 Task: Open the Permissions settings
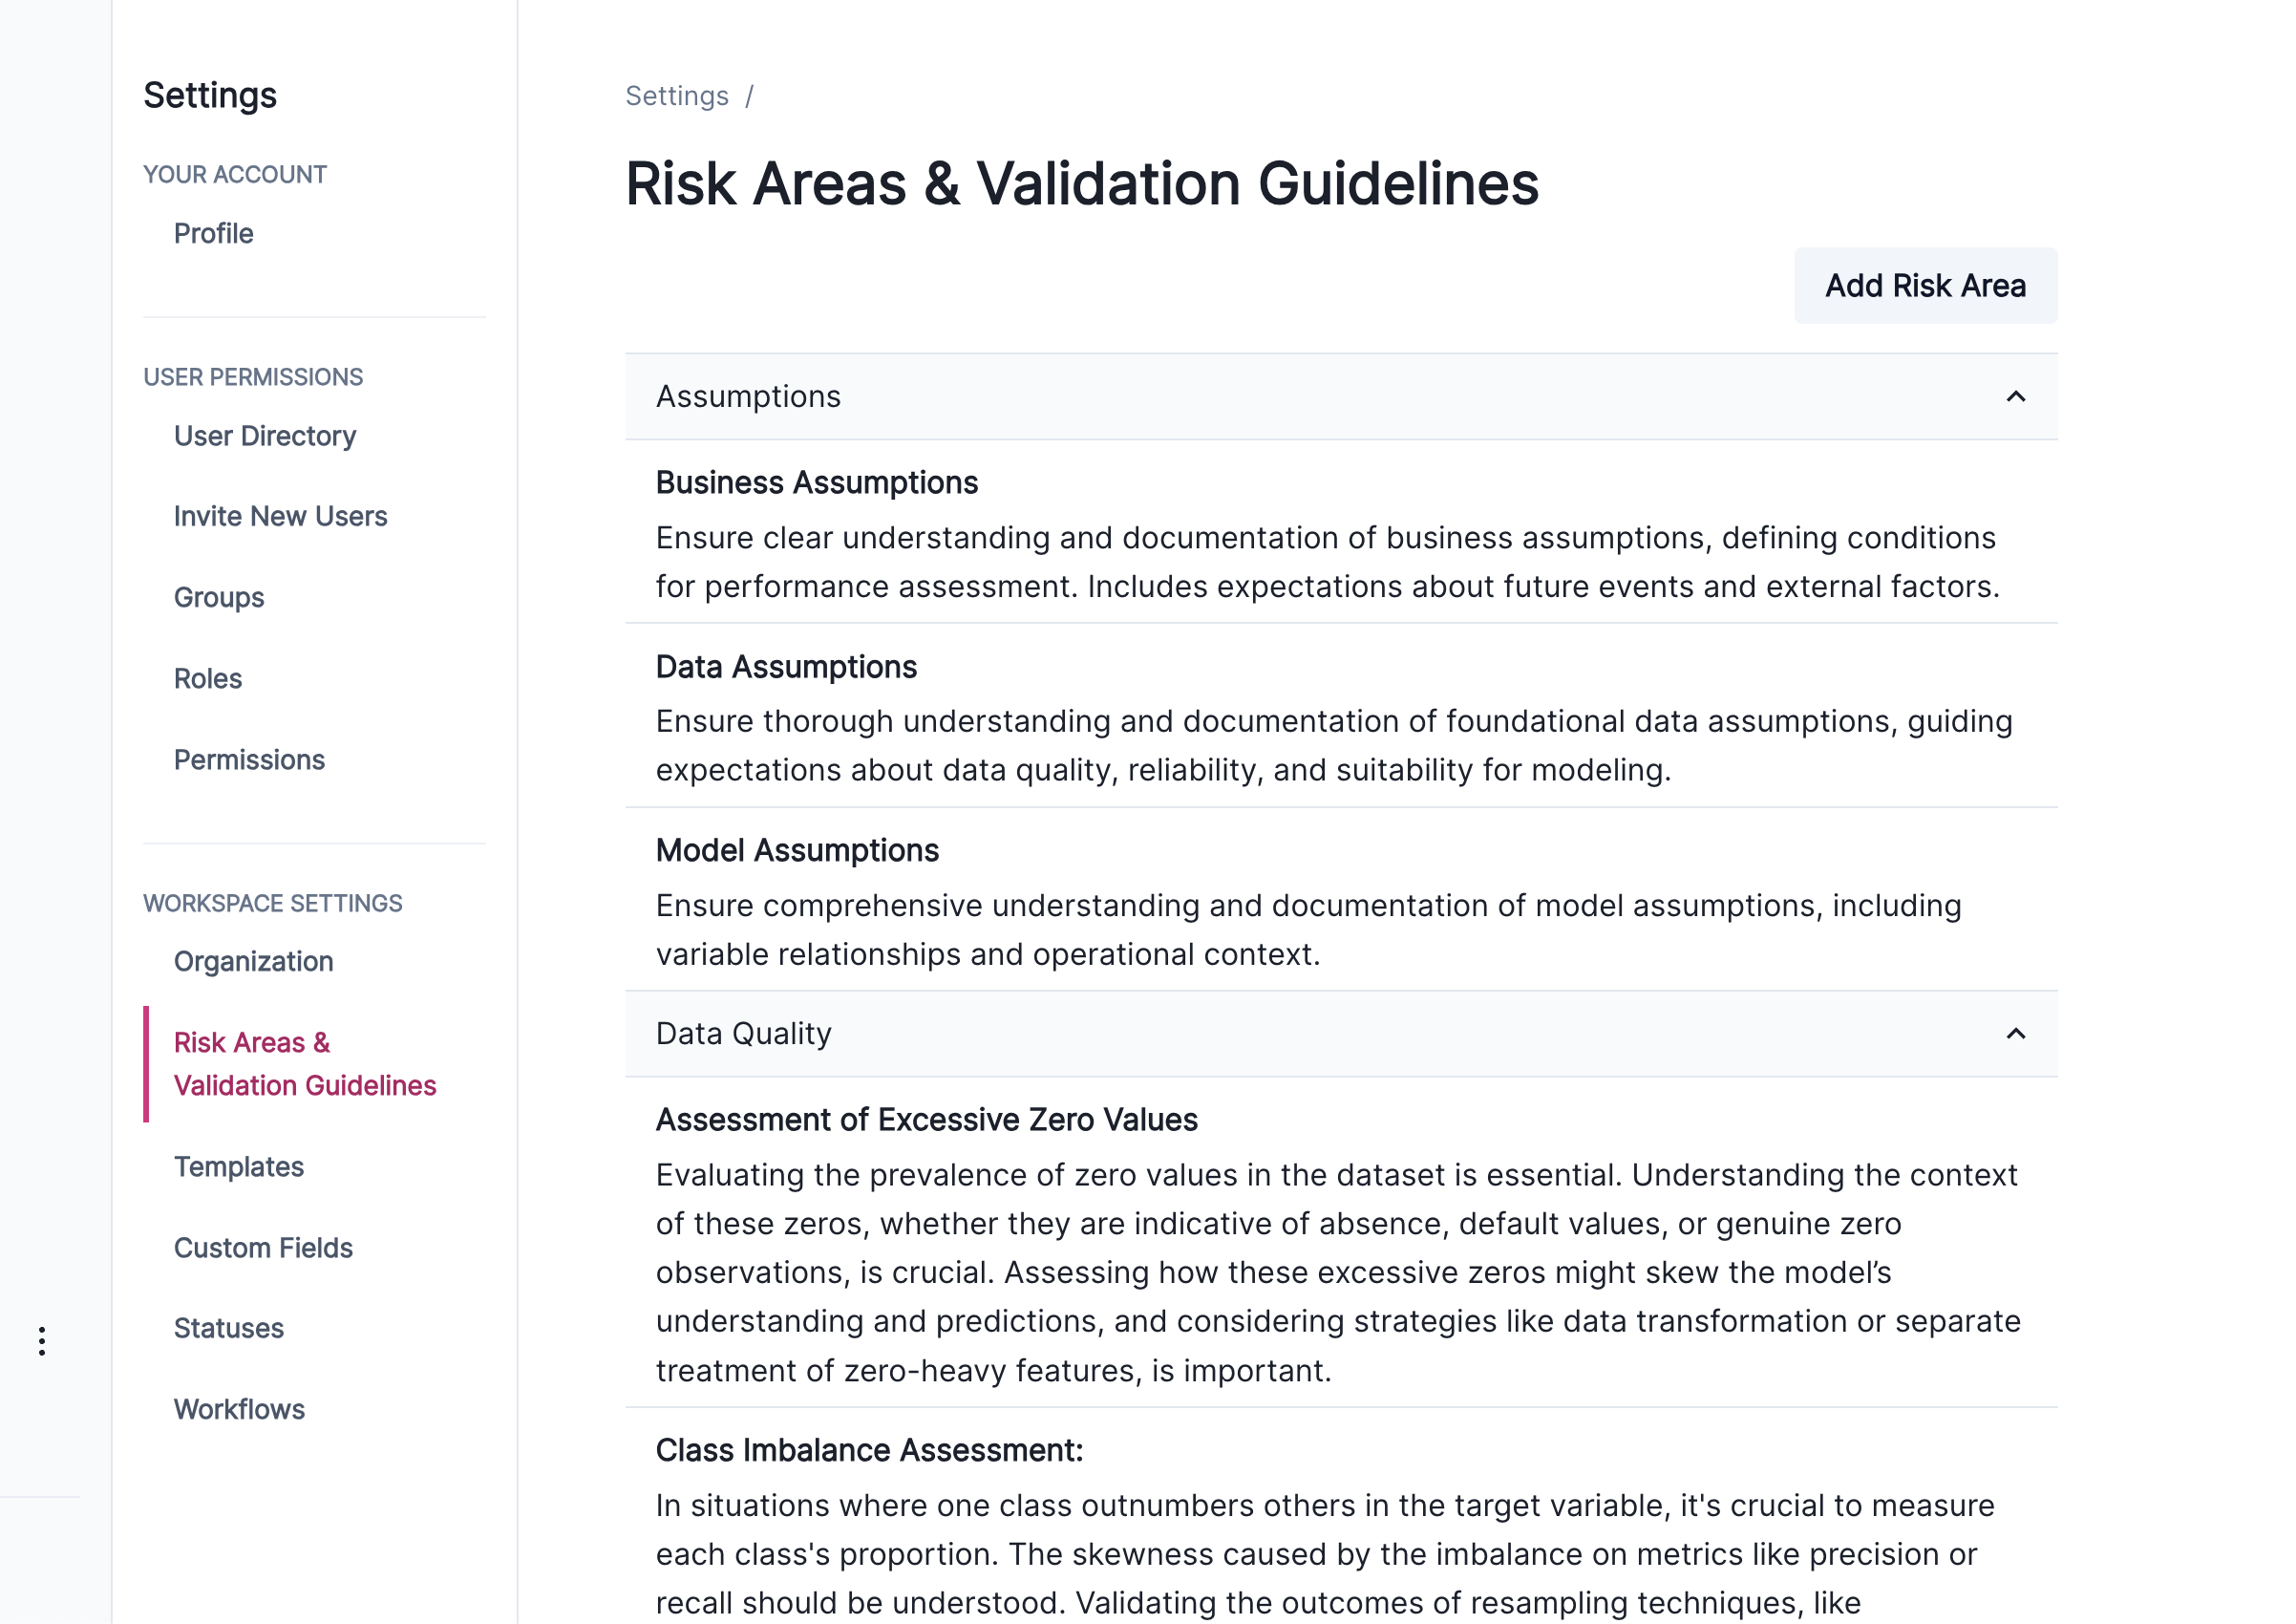250,759
